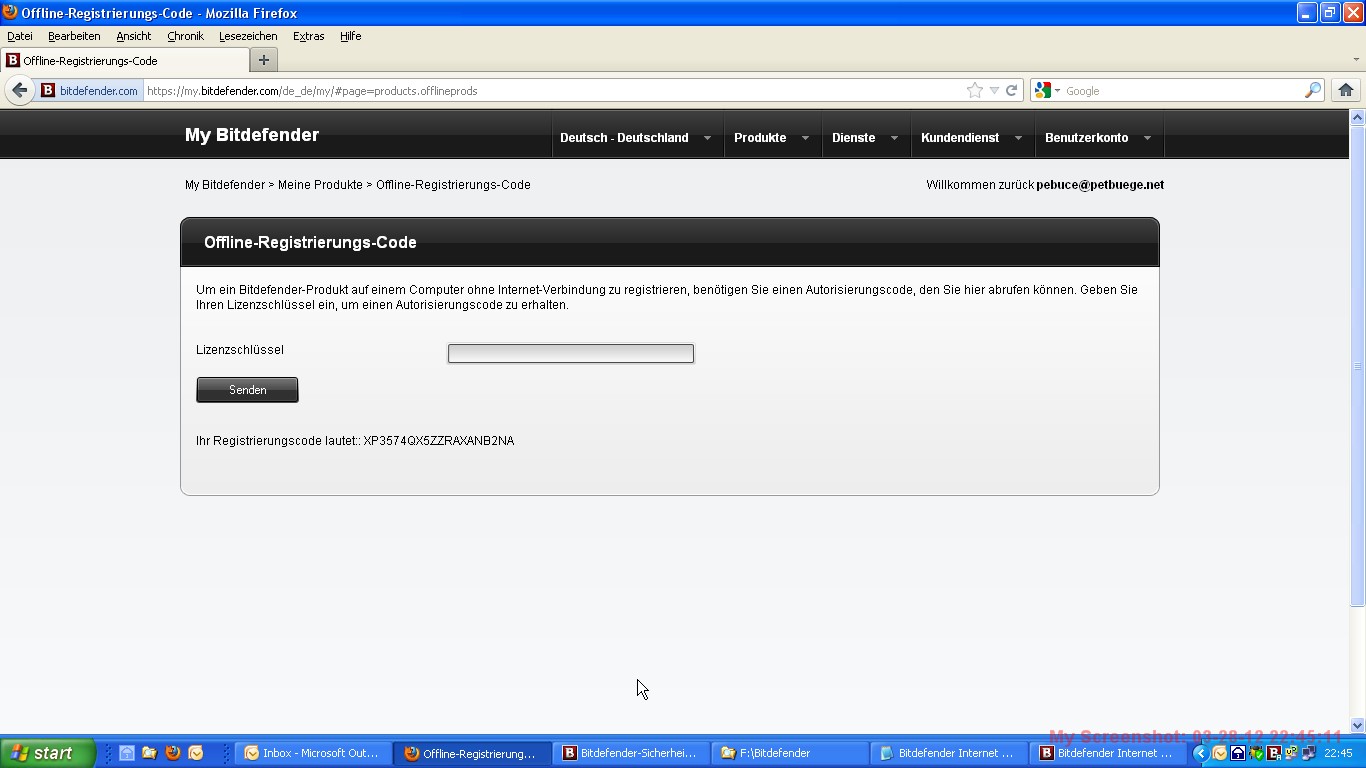This screenshot has width=1366, height=768.
Task: Click the registration code XP3574QX5ZZRAXANB2NA text
Action: [x=439, y=441]
